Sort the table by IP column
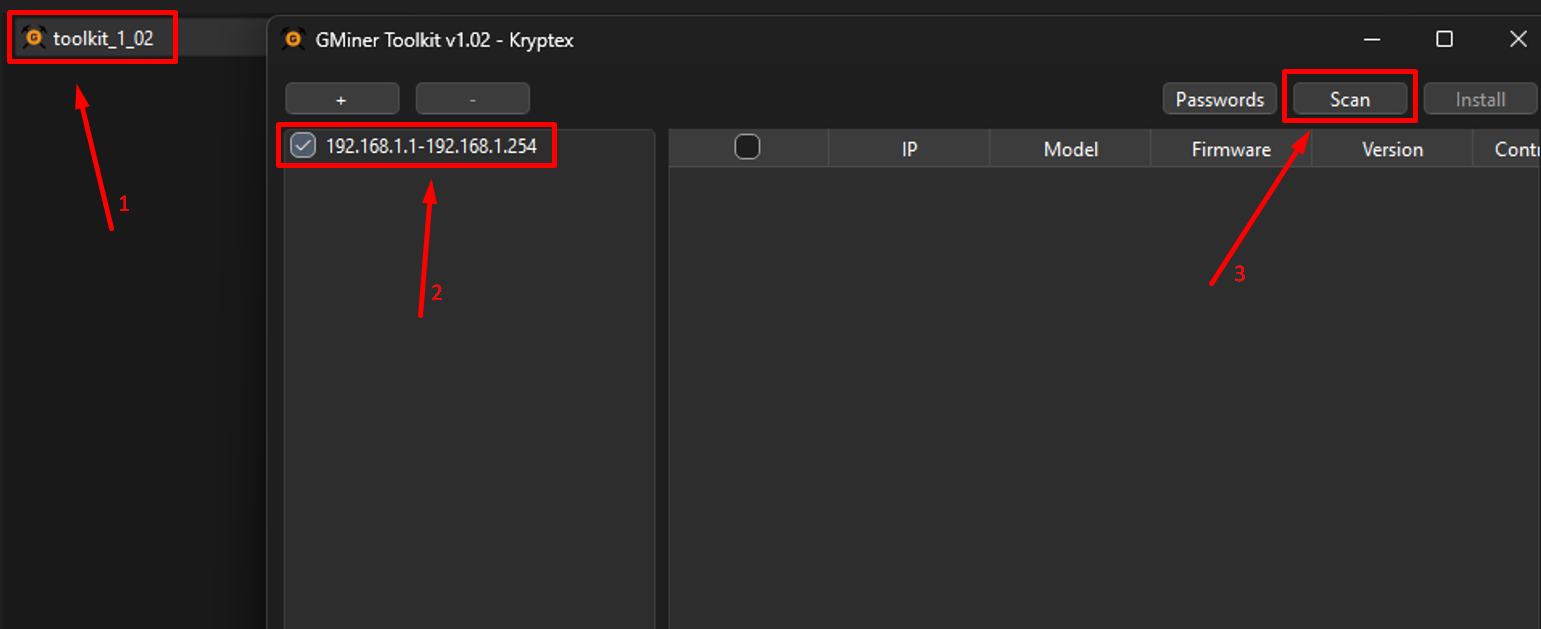1541x629 pixels. click(x=909, y=149)
